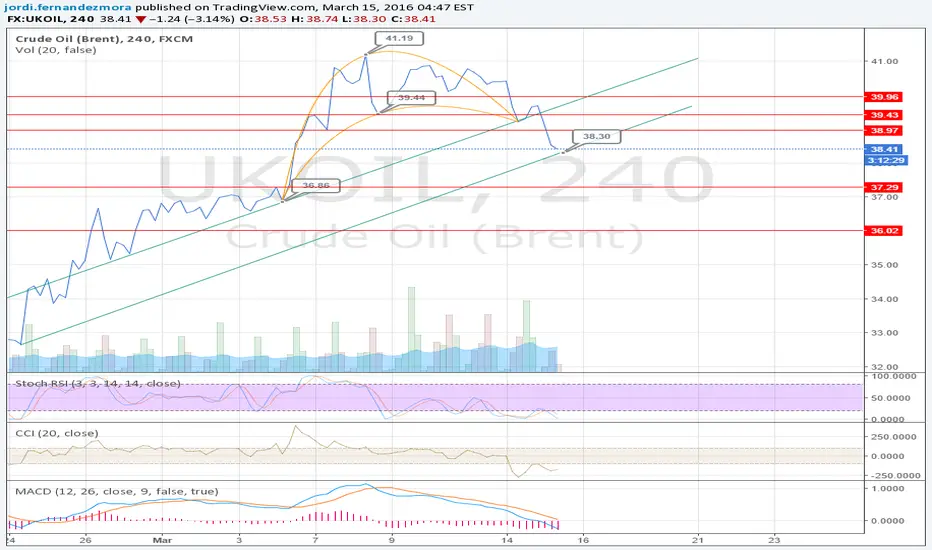Click the 3:12:29 countdown timer tag
This screenshot has height=550, width=932.
886,161
